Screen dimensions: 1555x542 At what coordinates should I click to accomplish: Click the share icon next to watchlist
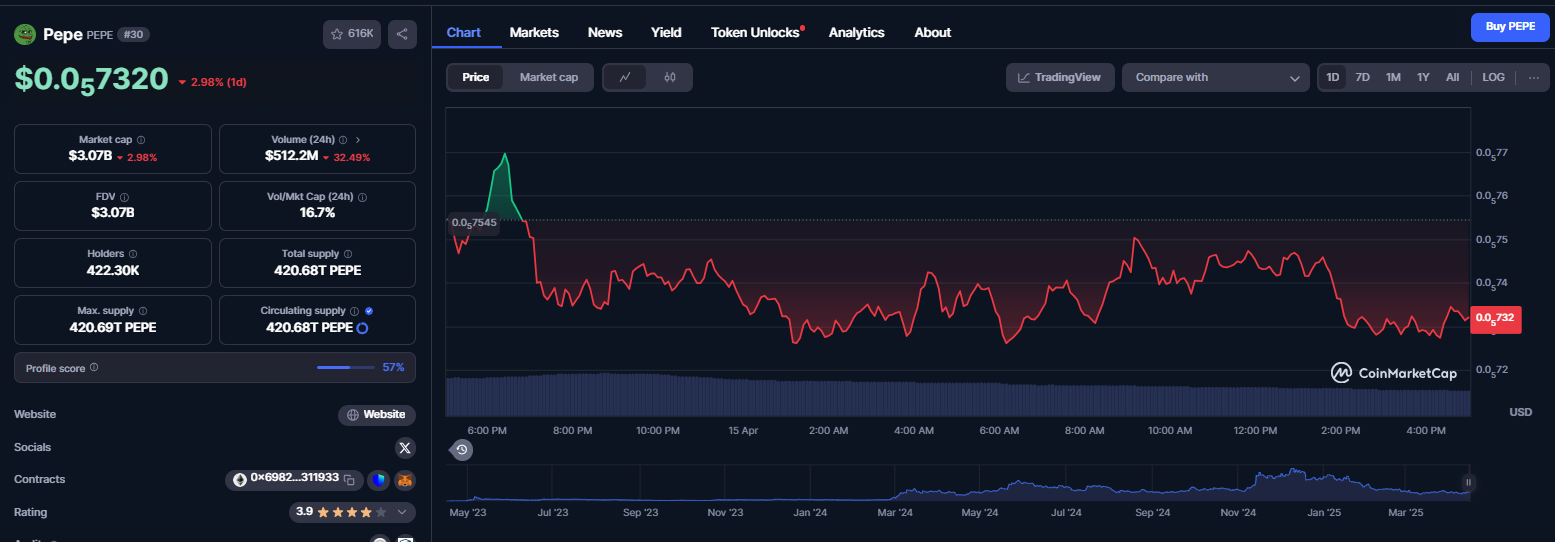coord(402,34)
